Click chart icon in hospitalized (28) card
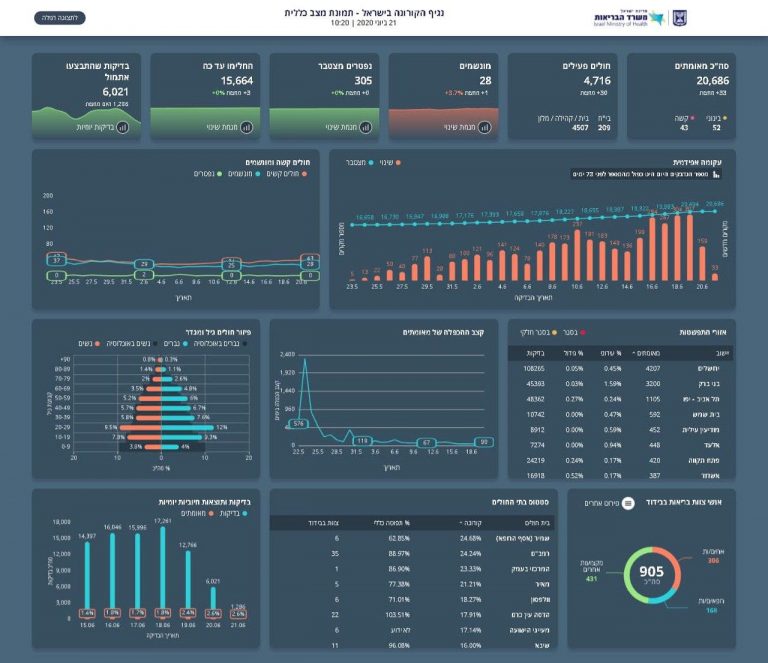The width and height of the screenshot is (768, 663). (483, 128)
